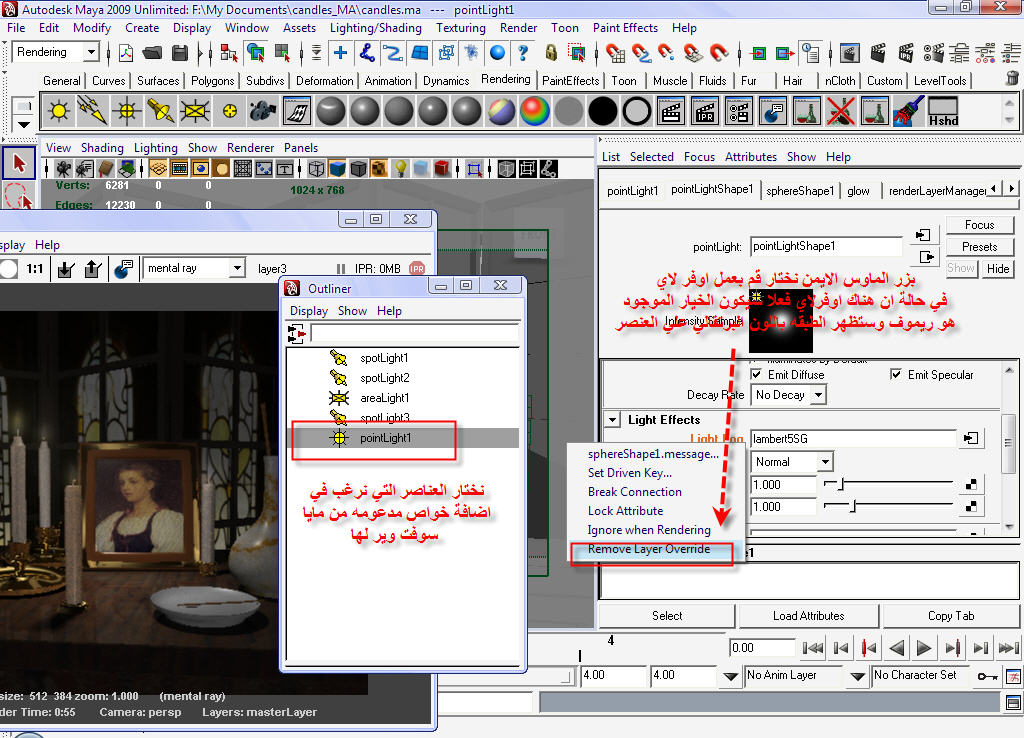Switch to the Polygons shelf tab

(x=212, y=81)
